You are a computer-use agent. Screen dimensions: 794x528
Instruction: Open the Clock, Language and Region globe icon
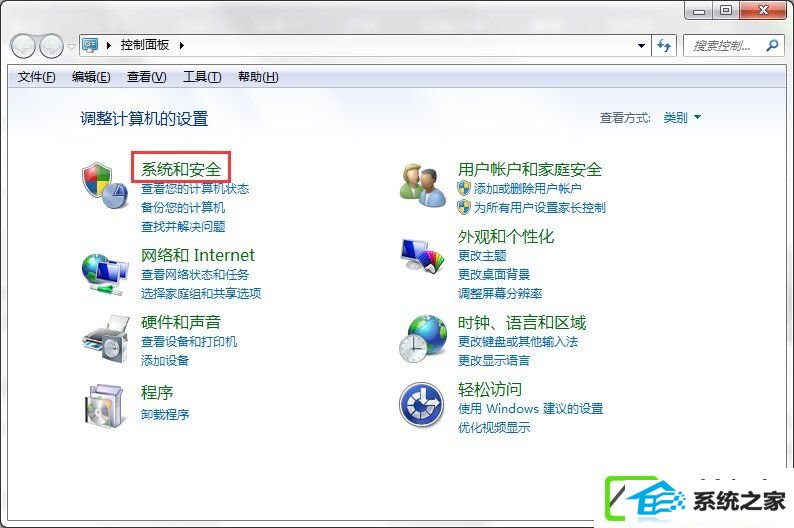(423, 339)
